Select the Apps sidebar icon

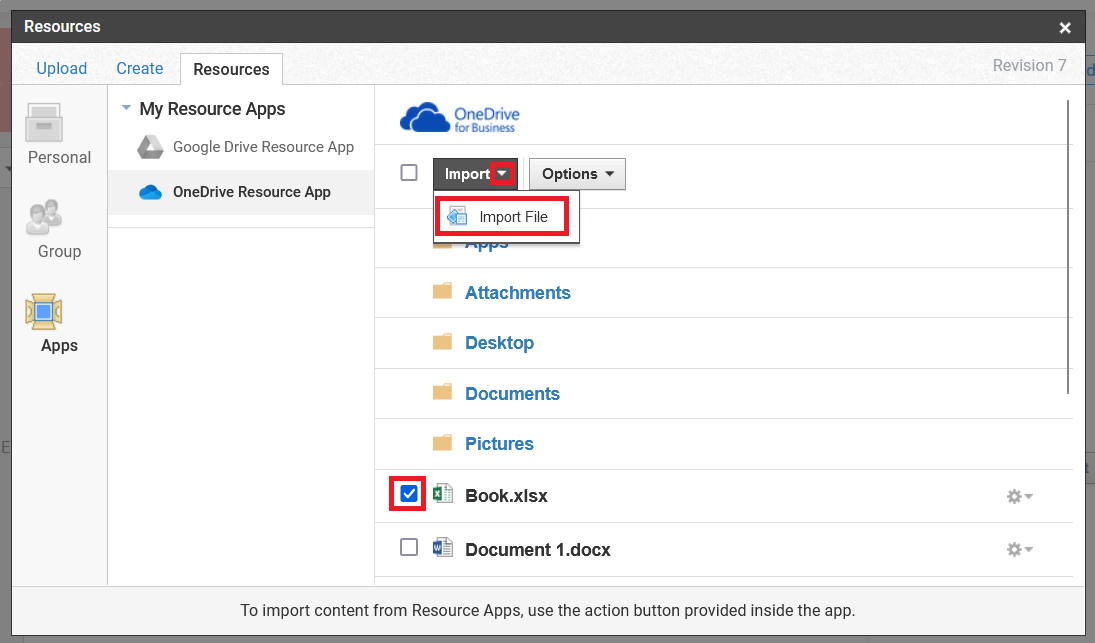coord(44,311)
